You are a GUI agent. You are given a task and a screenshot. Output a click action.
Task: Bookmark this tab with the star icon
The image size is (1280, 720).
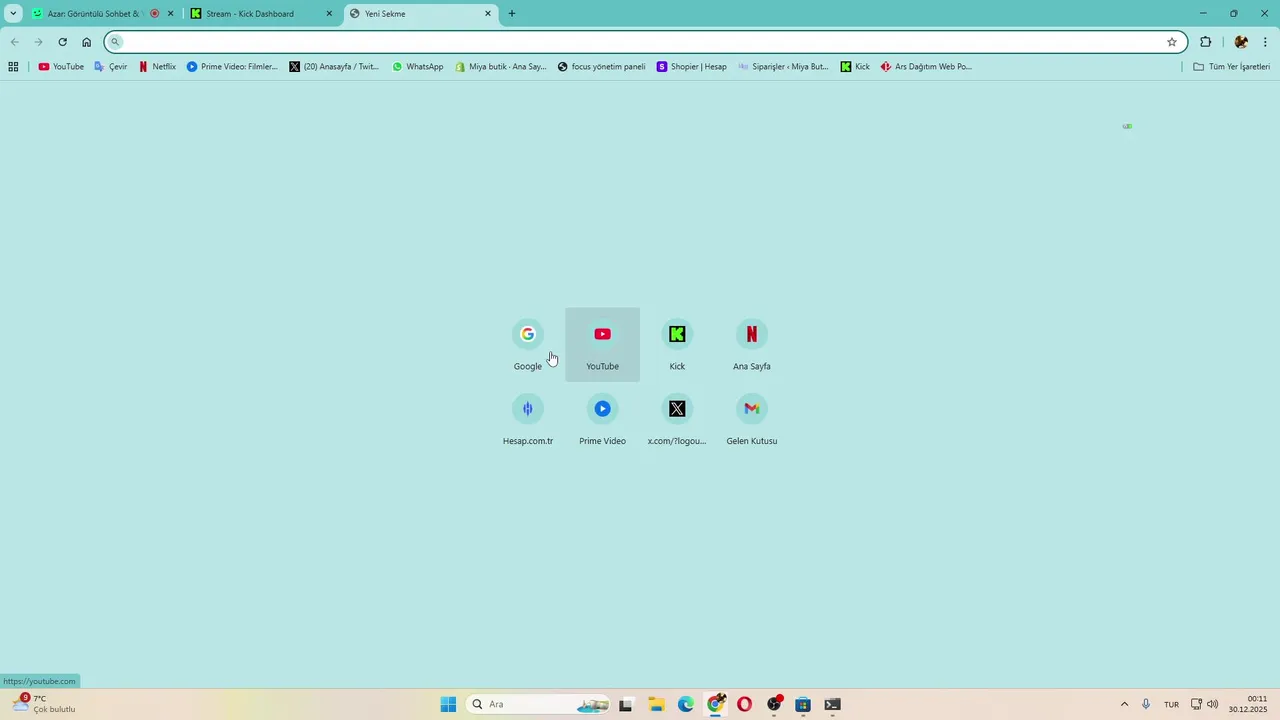1172,42
